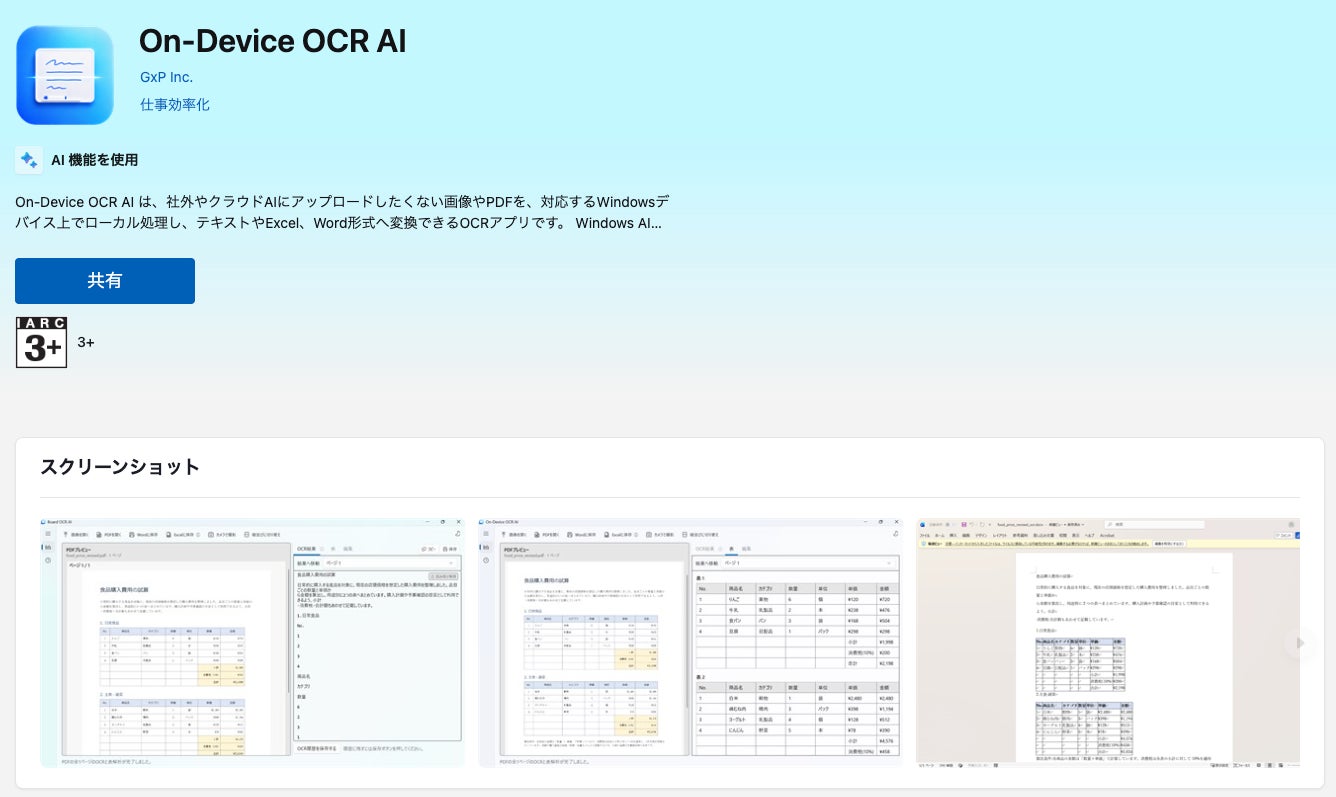Click the AI 機能を使用 label
The height and width of the screenshot is (797, 1336).
tap(95, 160)
